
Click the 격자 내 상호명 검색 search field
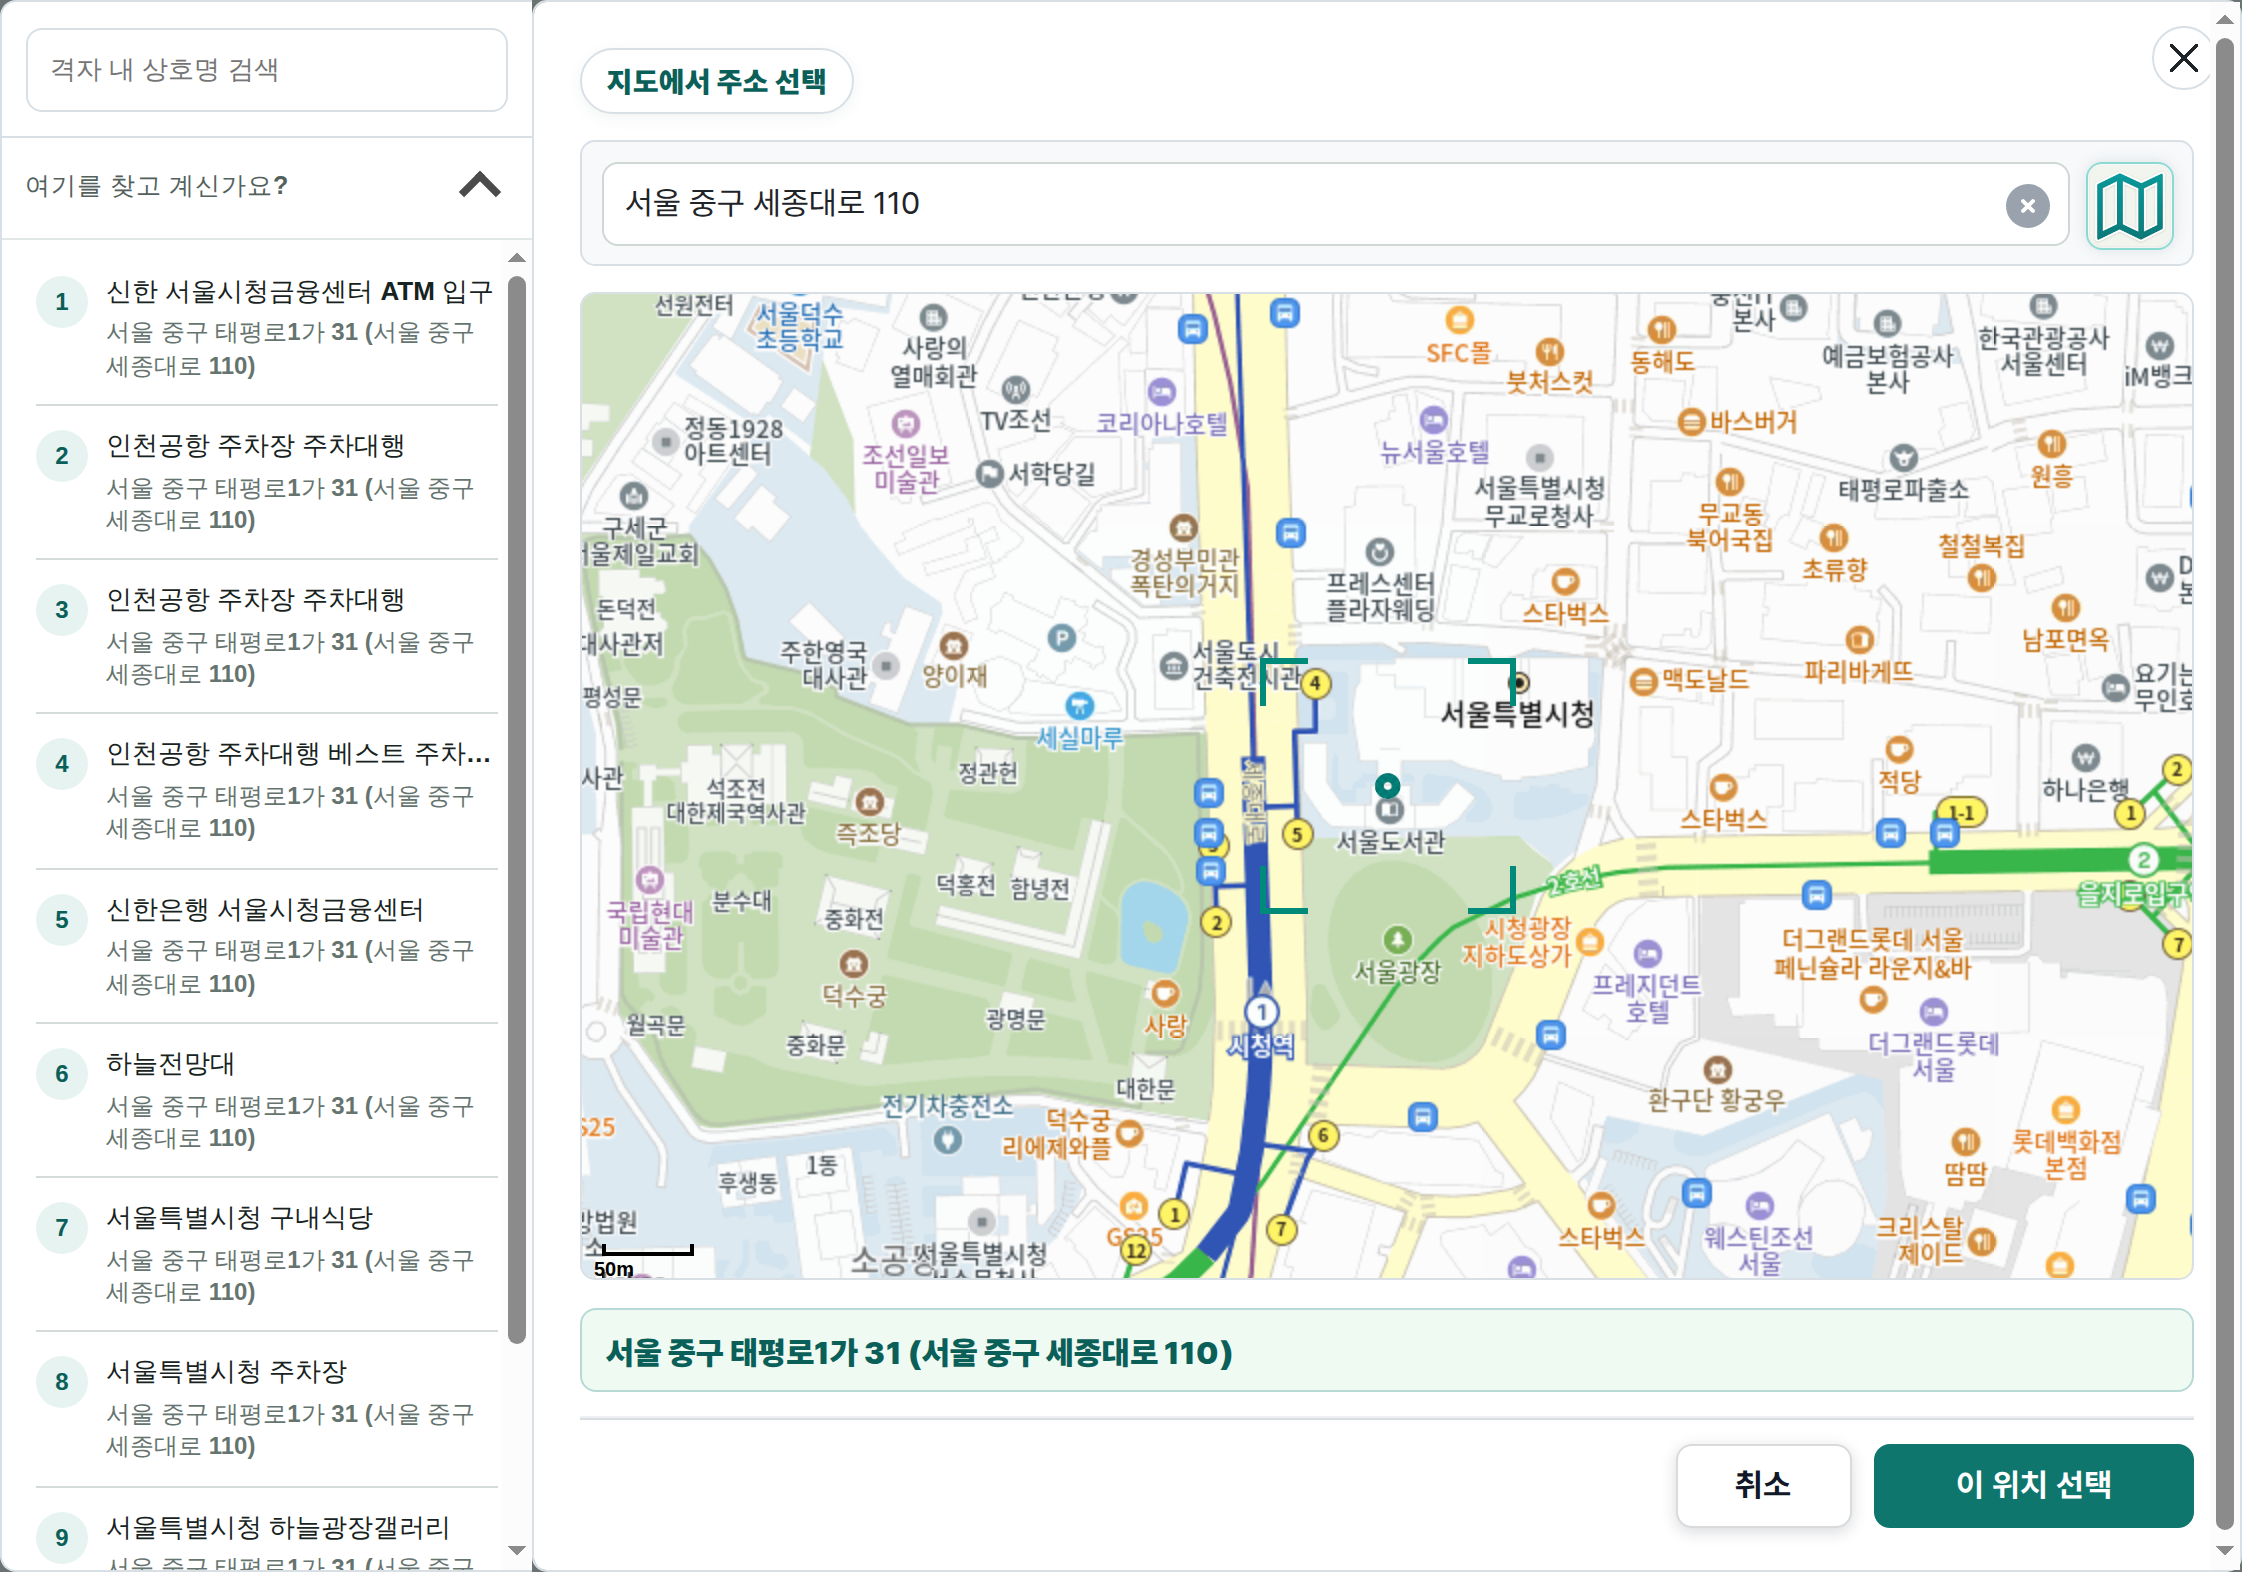(x=267, y=70)
